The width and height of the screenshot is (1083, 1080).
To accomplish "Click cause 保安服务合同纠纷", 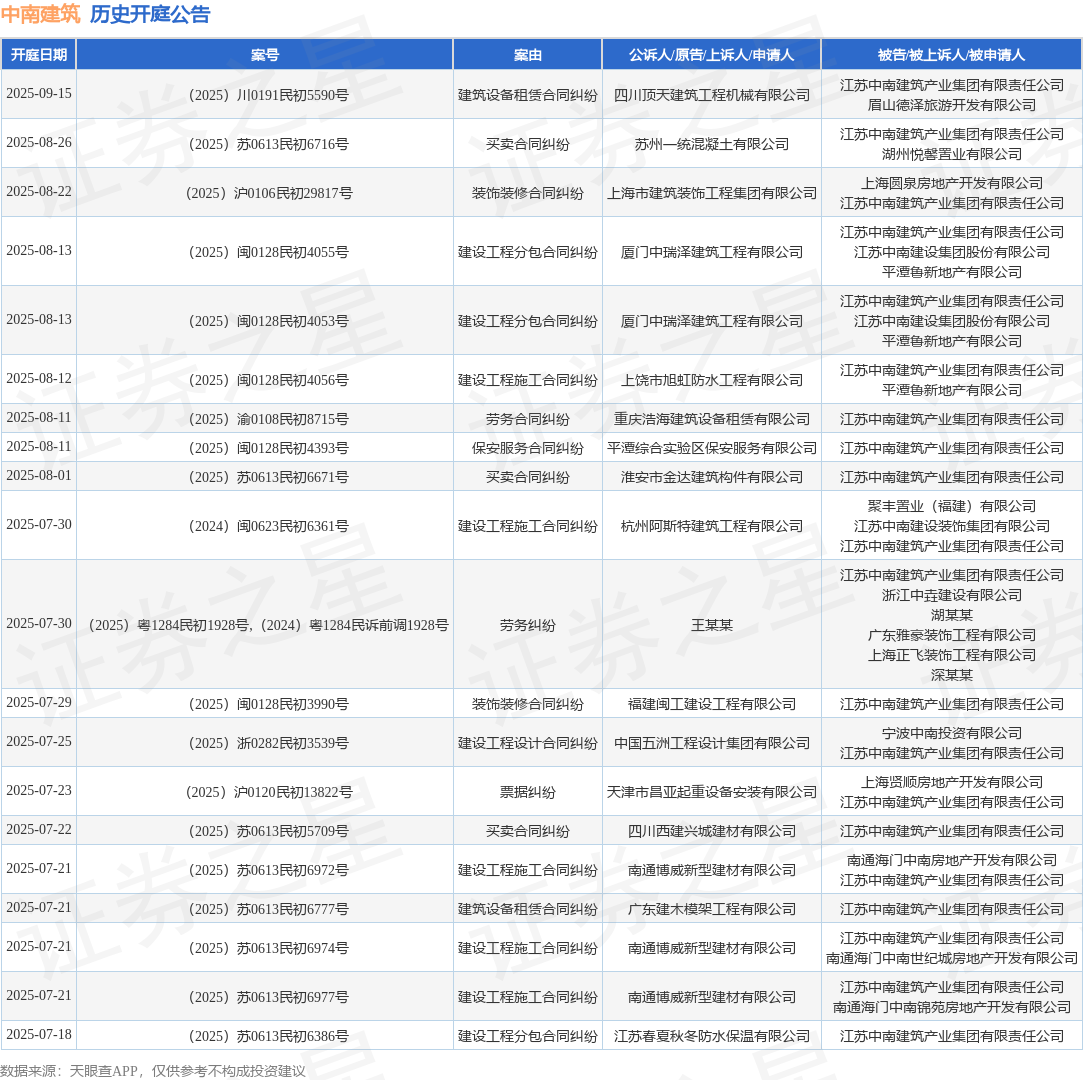I will (528, 448).
